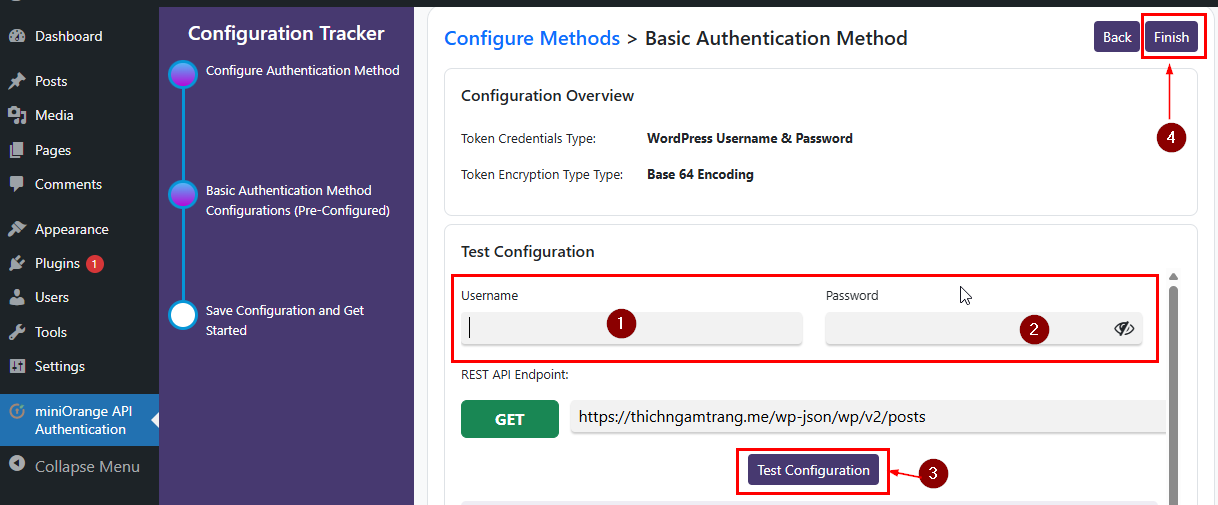This screenshot has height=505, width=1218.
Task: Click the Posts pushpin icon
Action: click(17, 81)
